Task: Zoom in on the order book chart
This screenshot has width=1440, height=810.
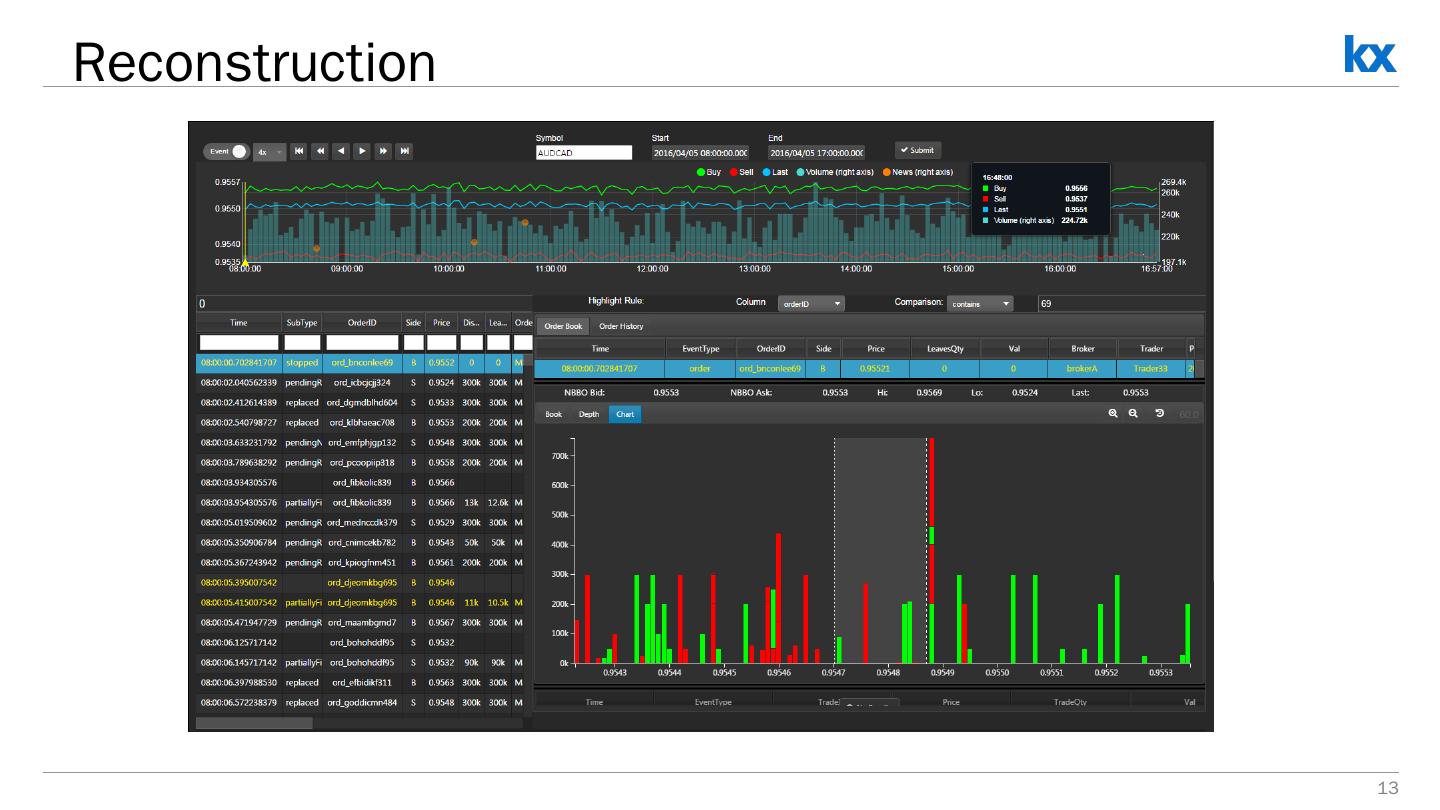Action: click(1113, 414)
